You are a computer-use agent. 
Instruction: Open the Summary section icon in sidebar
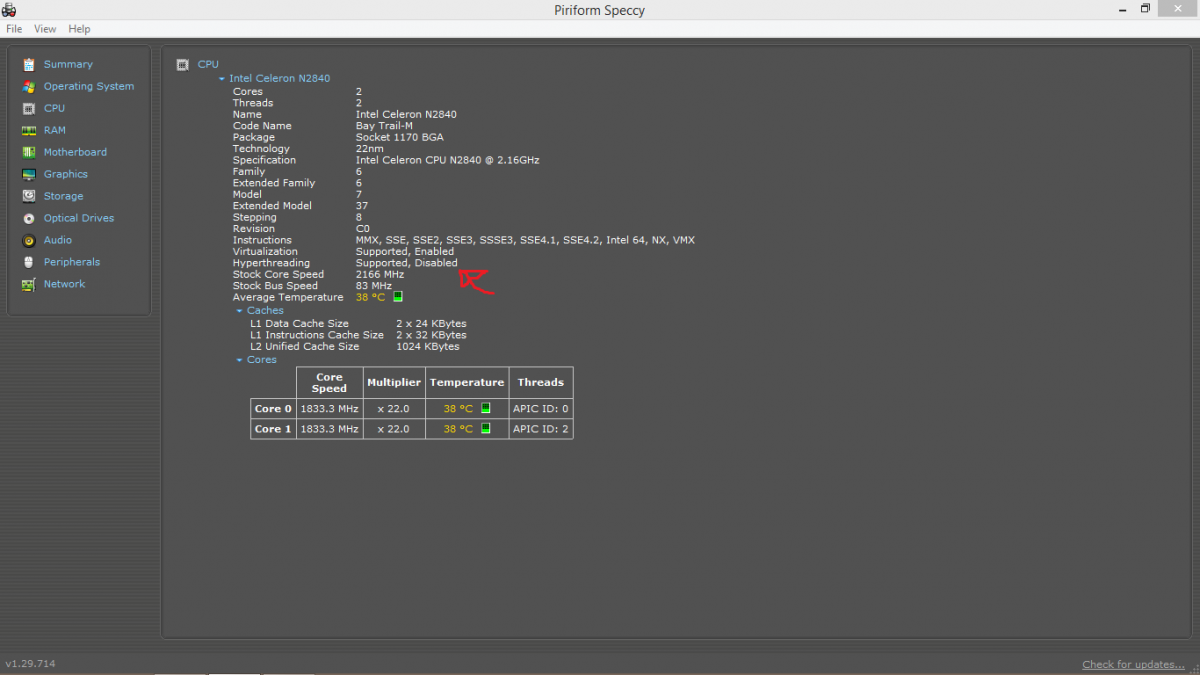click(28, 64)
